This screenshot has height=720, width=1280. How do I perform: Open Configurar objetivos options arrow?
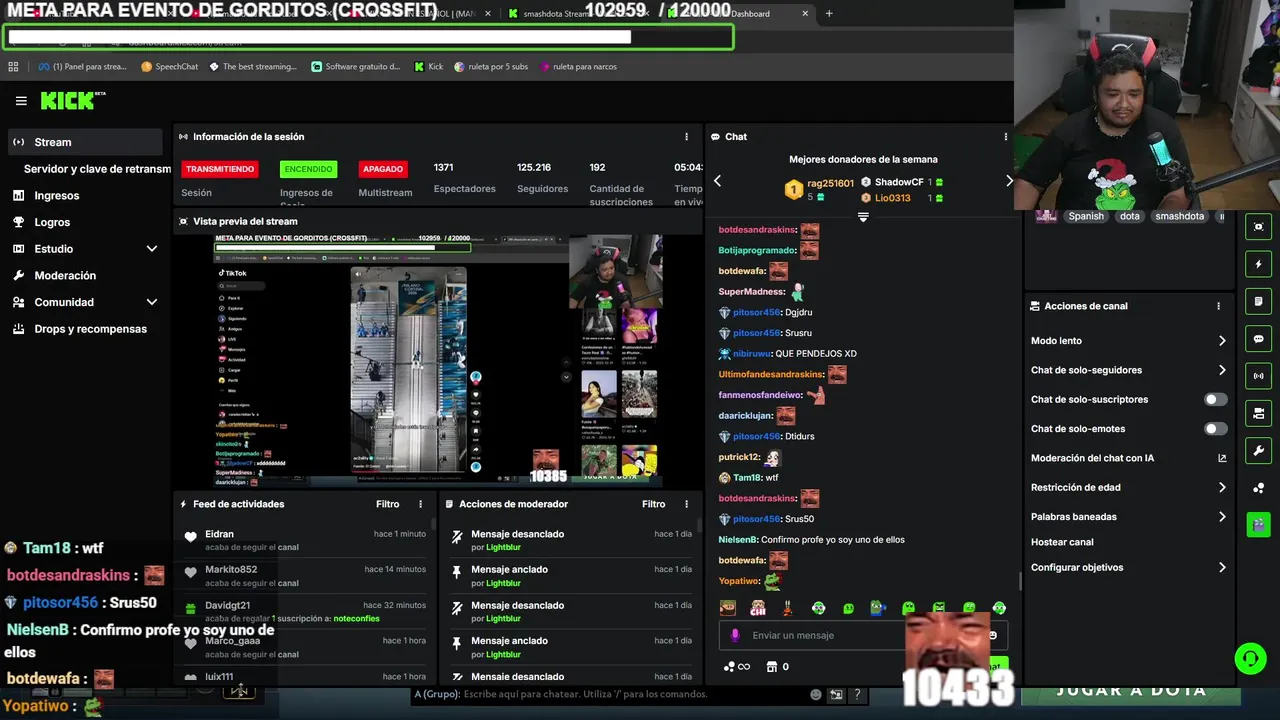coord(1222,567)
